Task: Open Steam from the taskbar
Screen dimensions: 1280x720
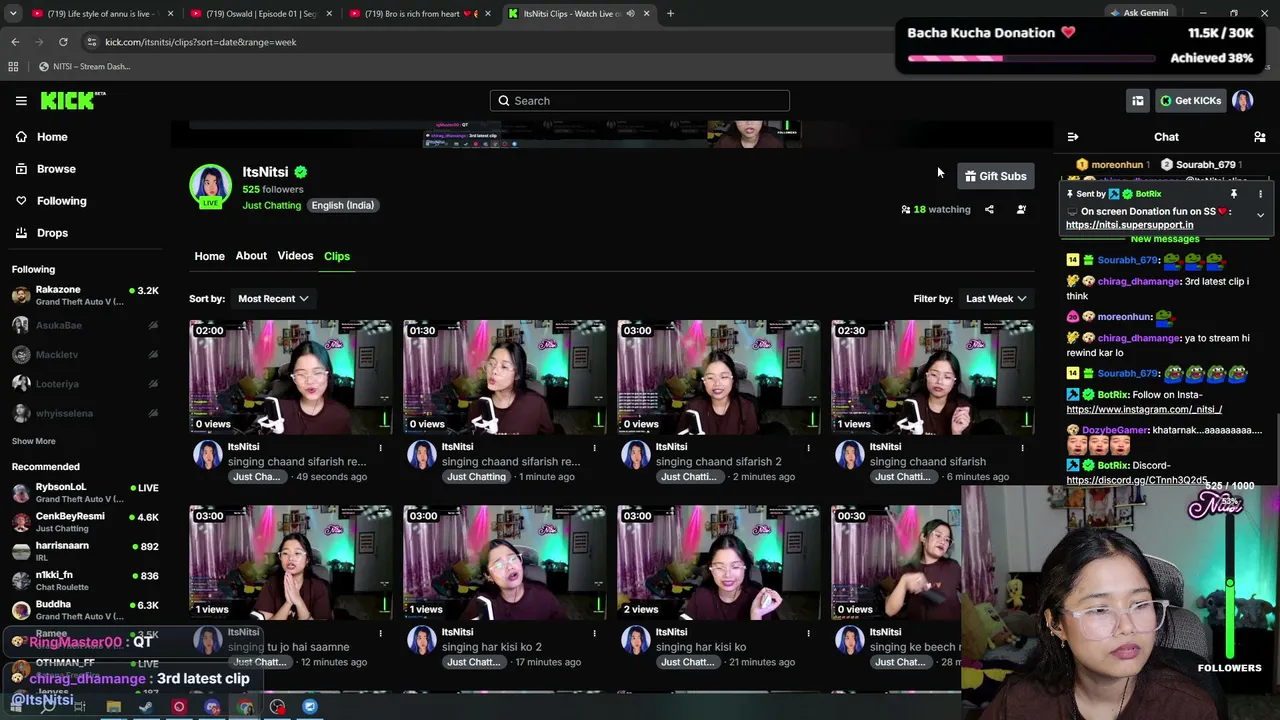Action: (146, 707)
